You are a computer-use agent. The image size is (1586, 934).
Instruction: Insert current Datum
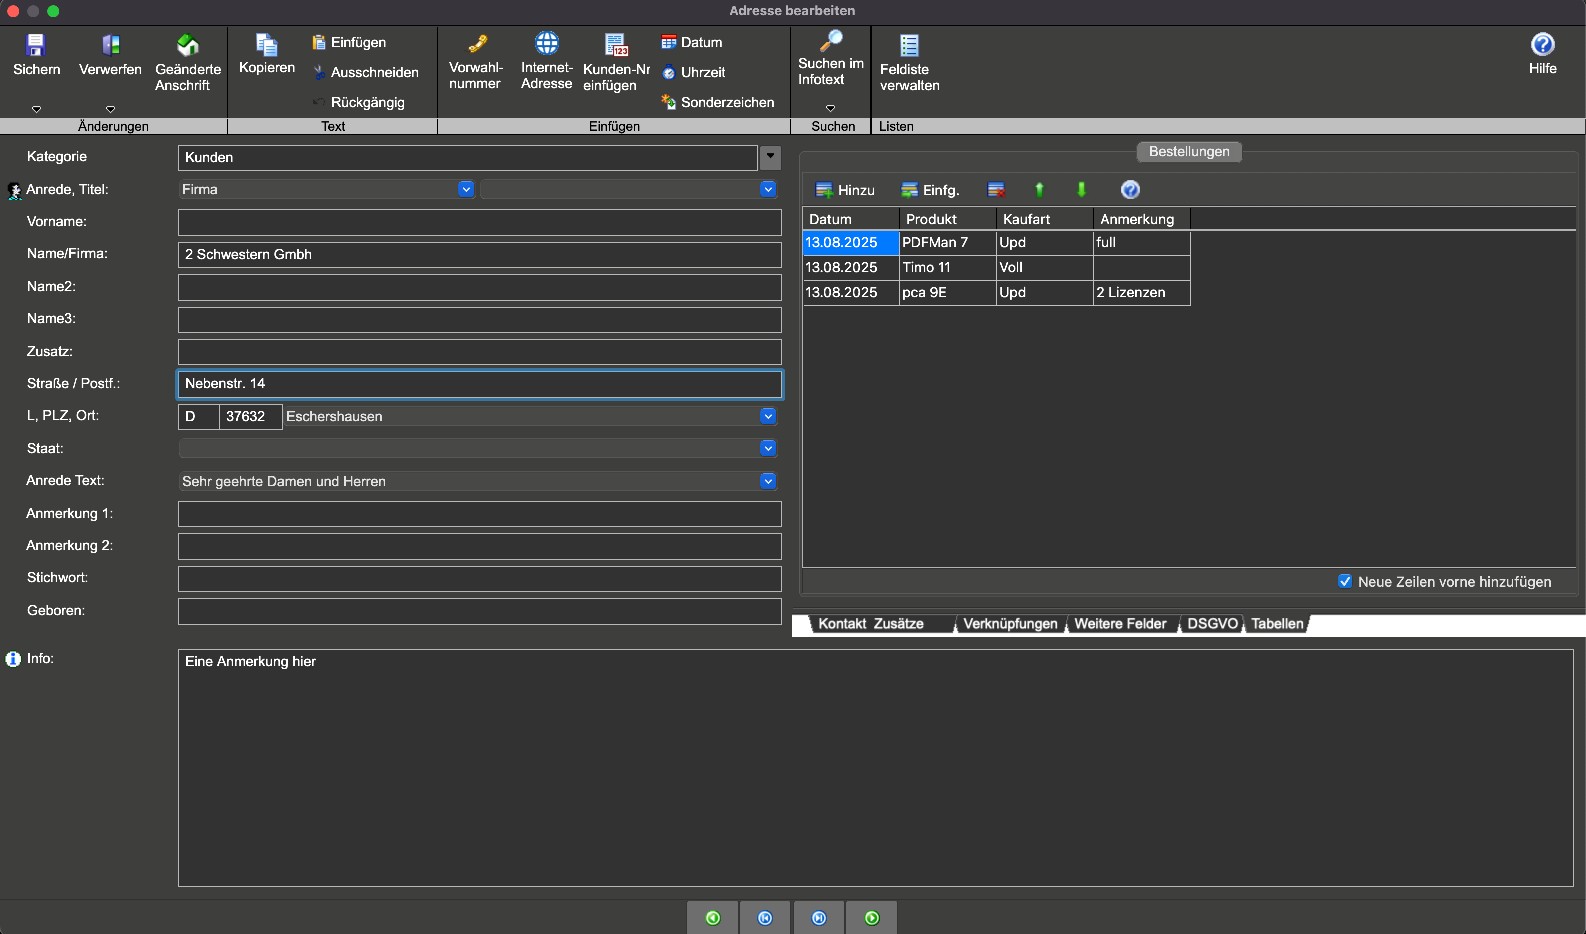[x=691, y=42]
